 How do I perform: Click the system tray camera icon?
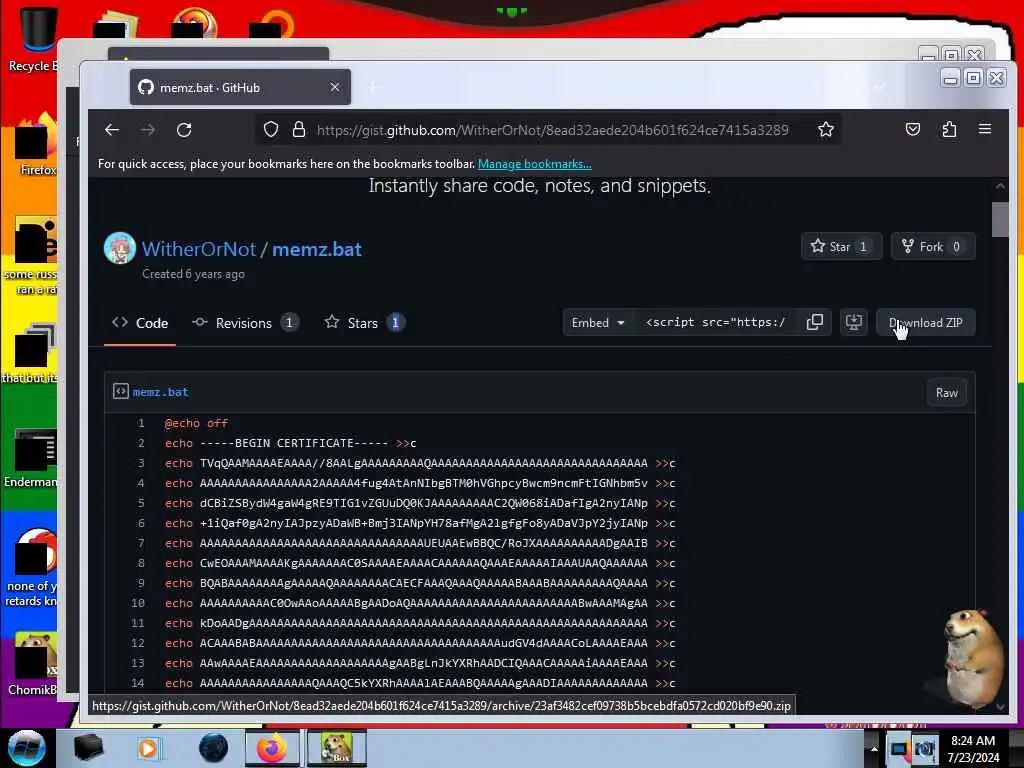point(925,748)
